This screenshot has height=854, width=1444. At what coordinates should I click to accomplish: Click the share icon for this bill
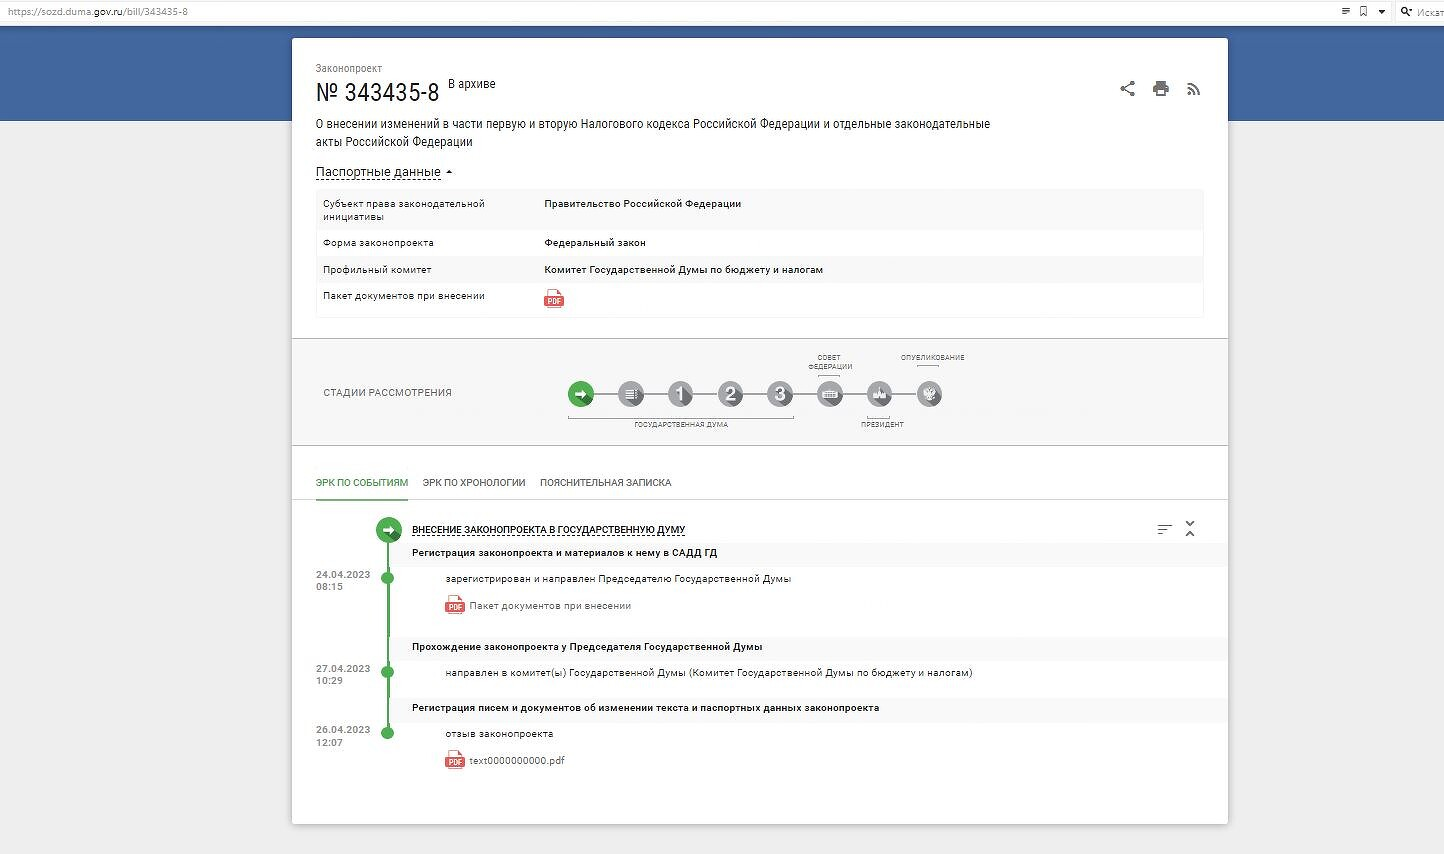(x=1127, y=89)
